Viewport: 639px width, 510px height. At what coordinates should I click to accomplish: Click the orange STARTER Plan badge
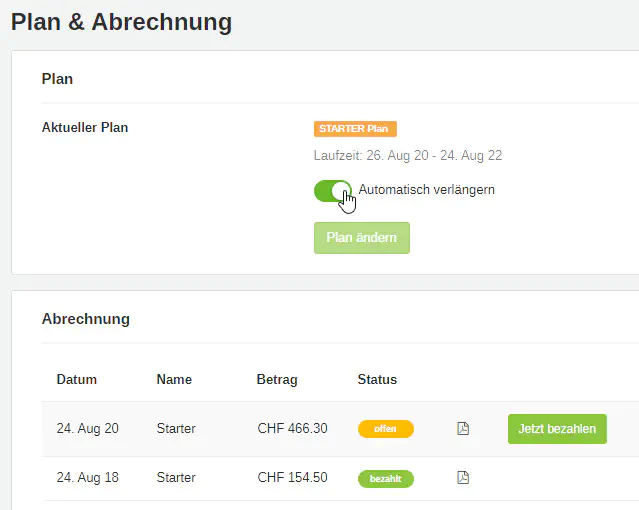coord(355,129)
